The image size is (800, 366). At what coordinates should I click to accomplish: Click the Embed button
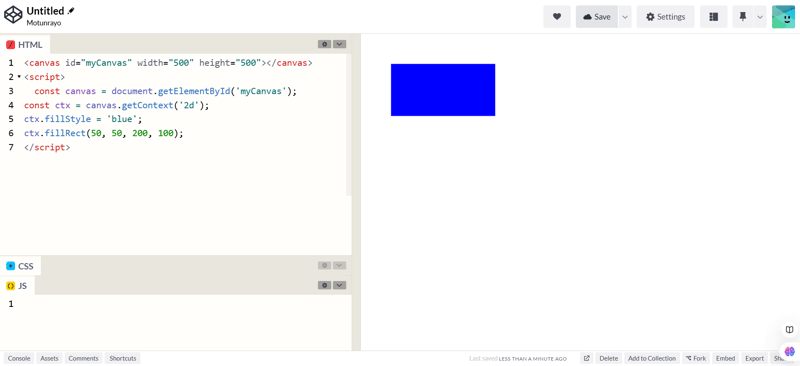(x=725, y=358)
